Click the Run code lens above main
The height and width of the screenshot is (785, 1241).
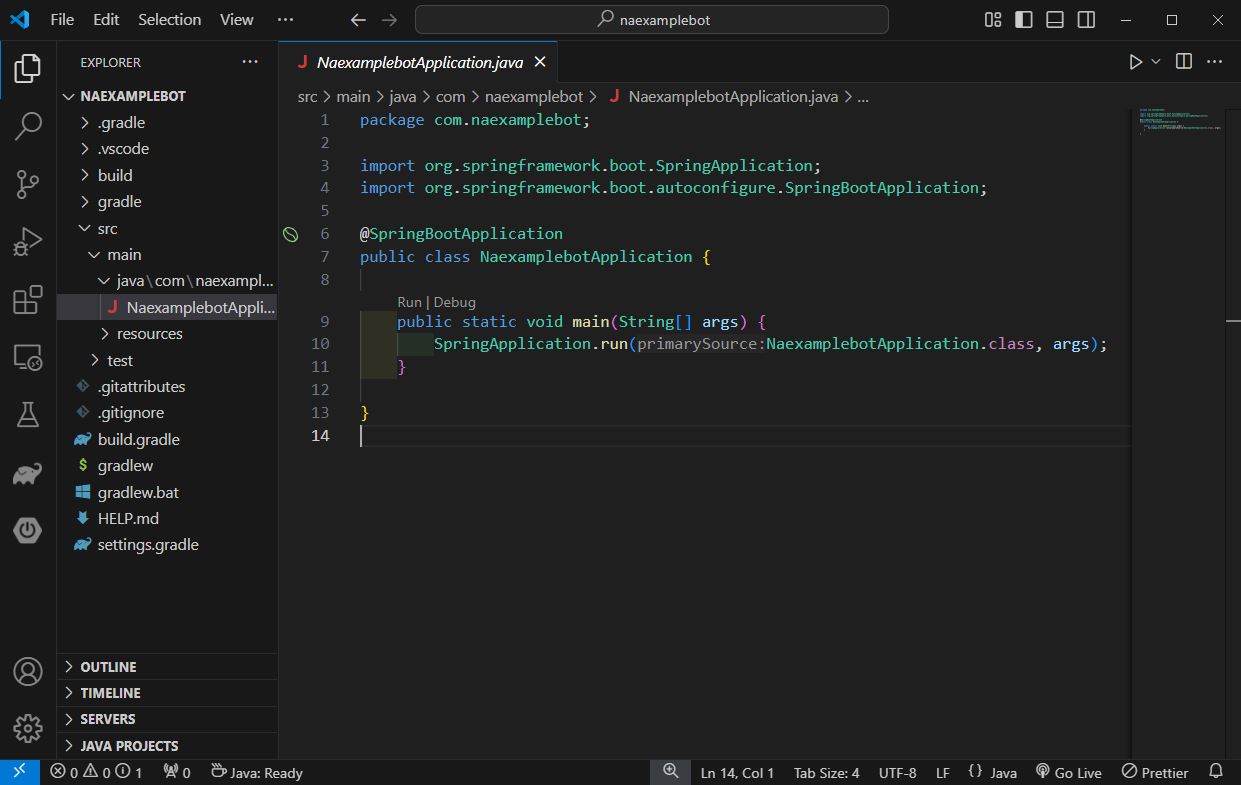coord(410,302)
